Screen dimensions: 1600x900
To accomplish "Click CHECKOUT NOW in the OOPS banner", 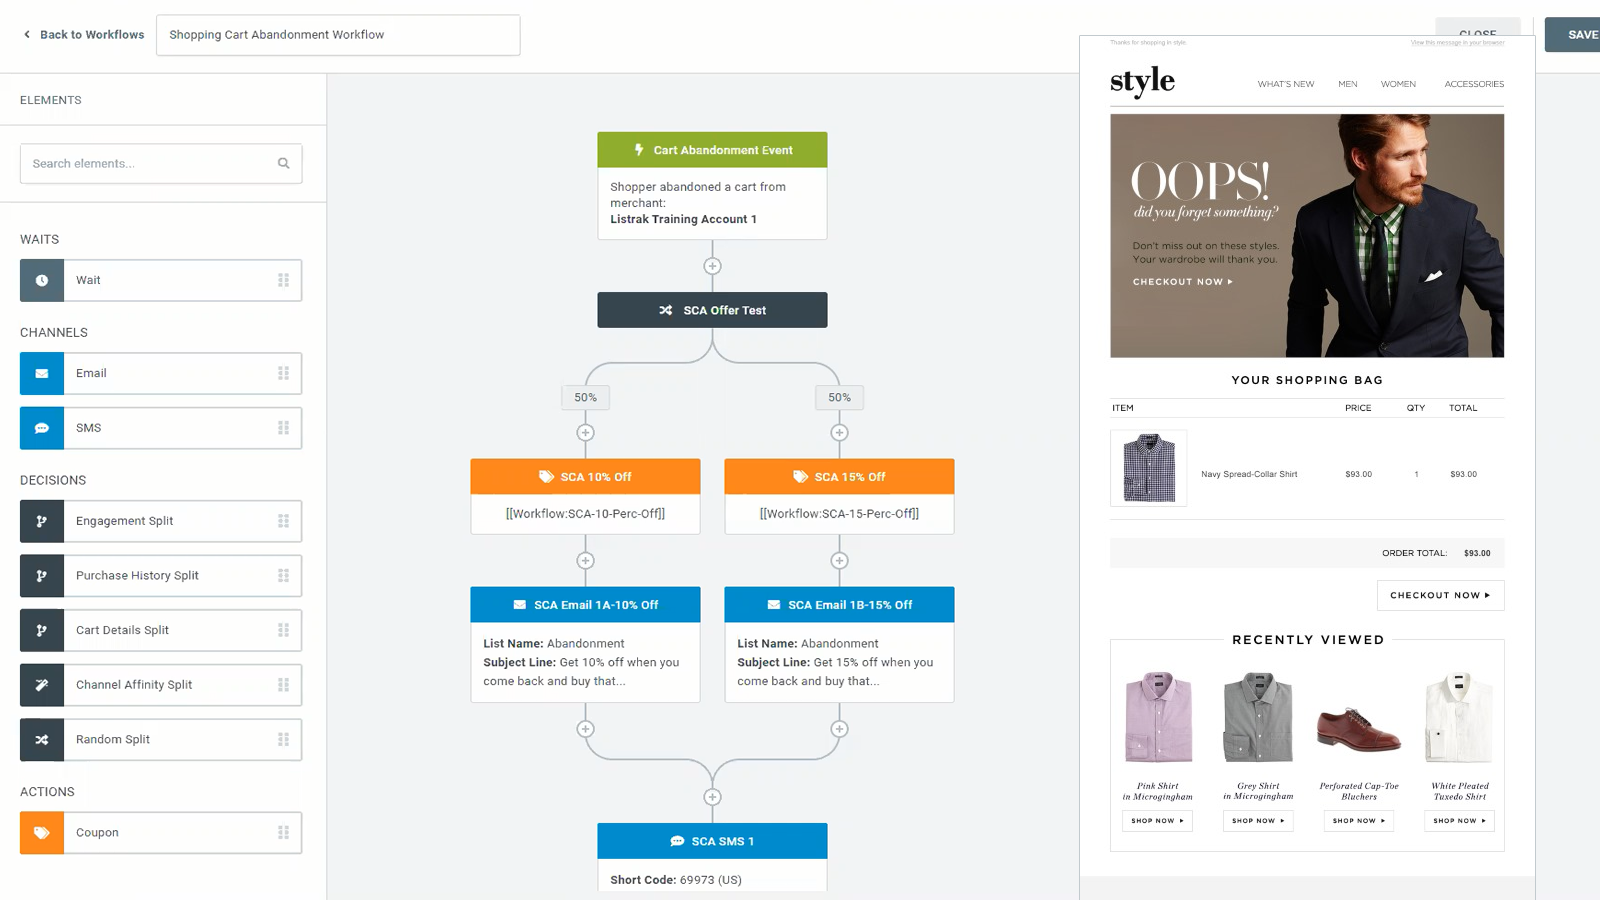I will (x=1180, y=282).
